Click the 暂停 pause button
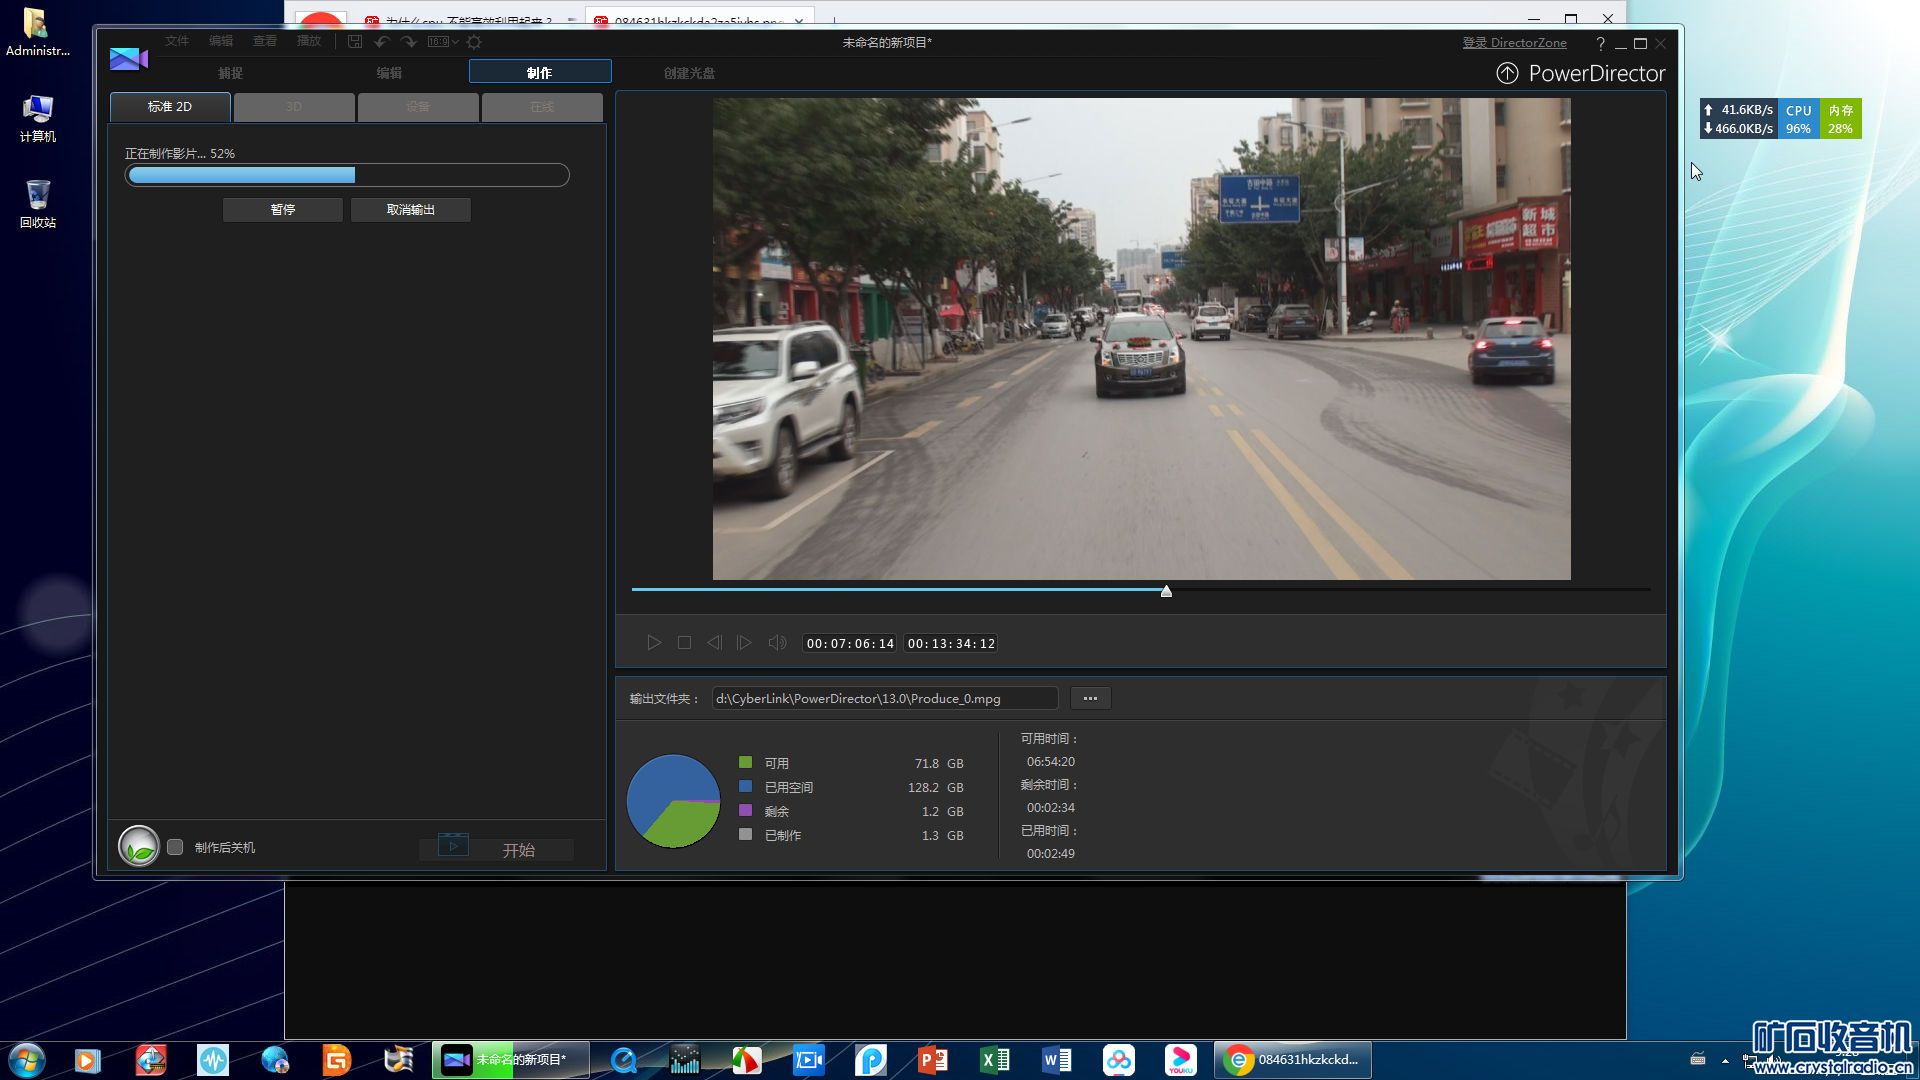The image size is (1920, 1080). tap(283, 209)
